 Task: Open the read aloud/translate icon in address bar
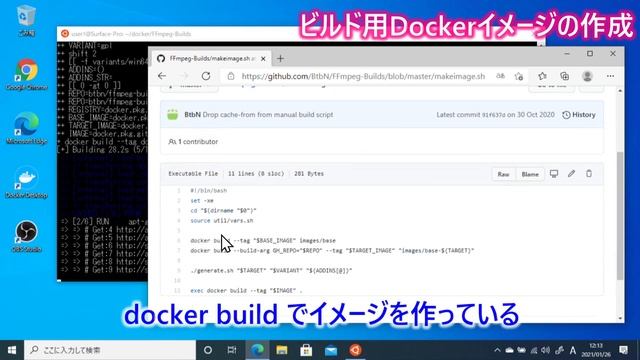pyautogui.click(x=500, y=76)
